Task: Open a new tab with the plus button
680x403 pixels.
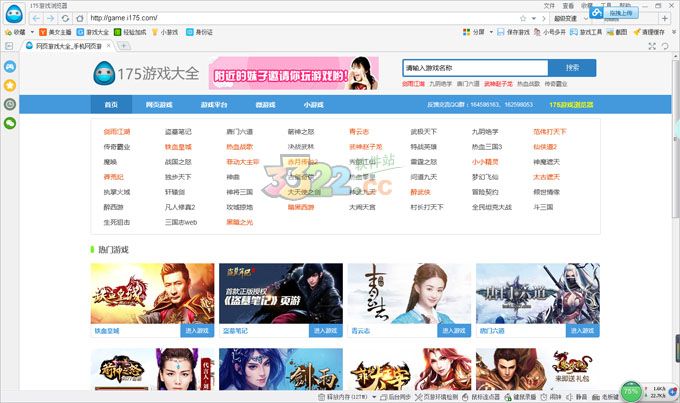Action: coord(124,46)
